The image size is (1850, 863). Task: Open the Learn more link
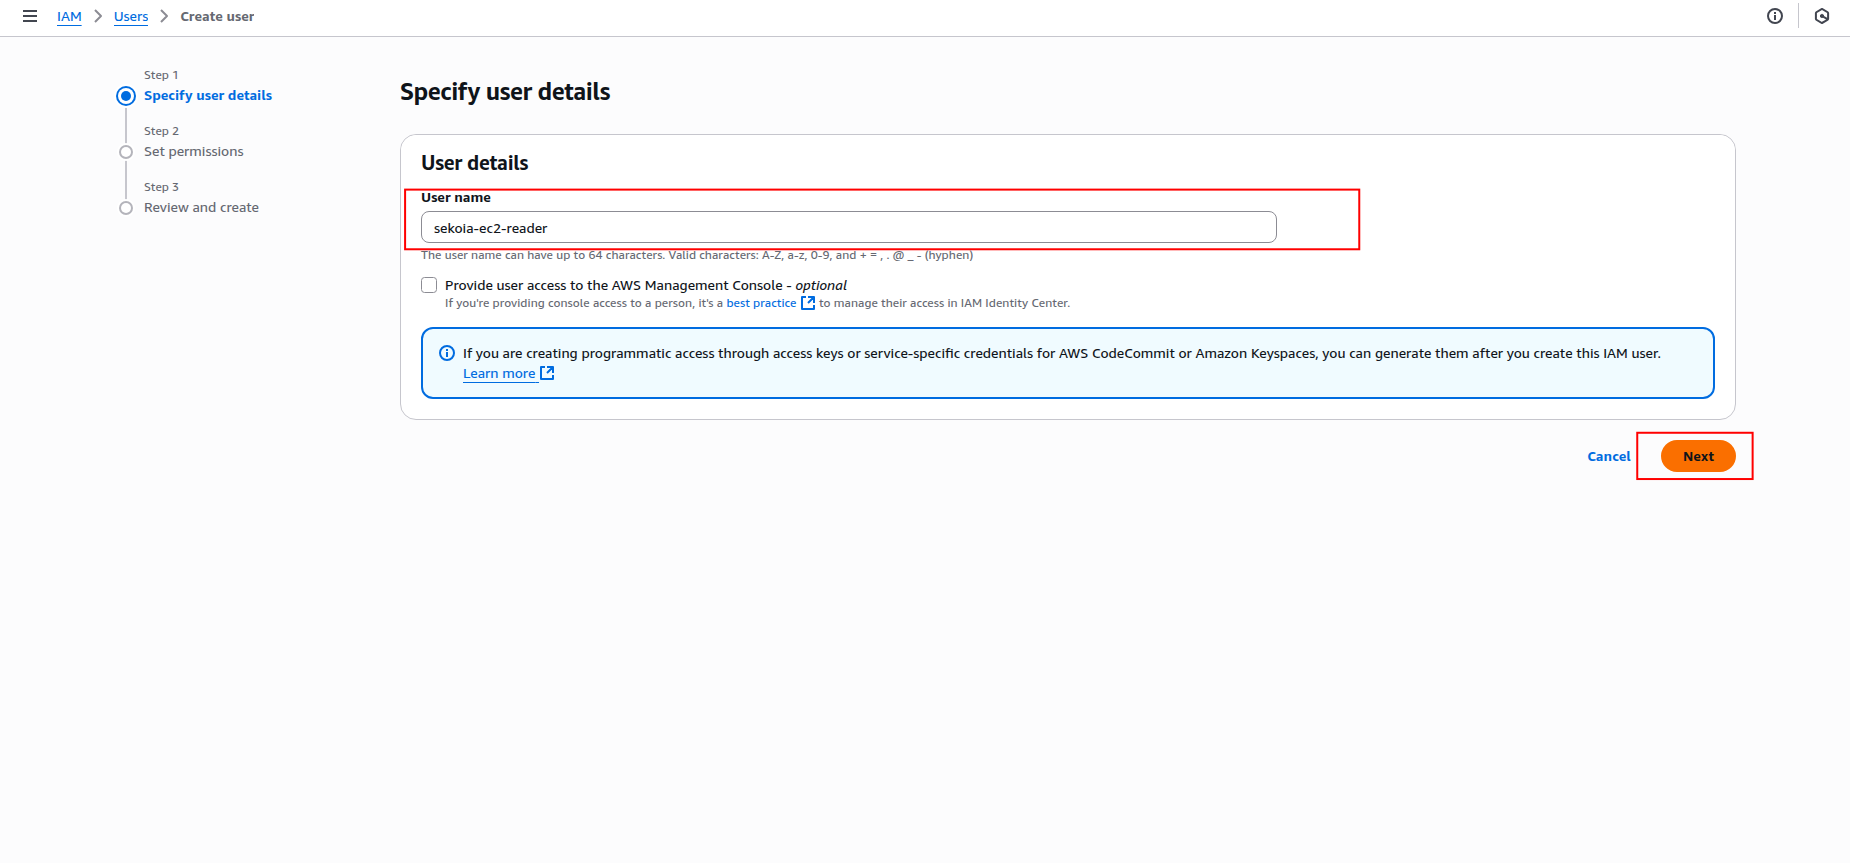499,374
